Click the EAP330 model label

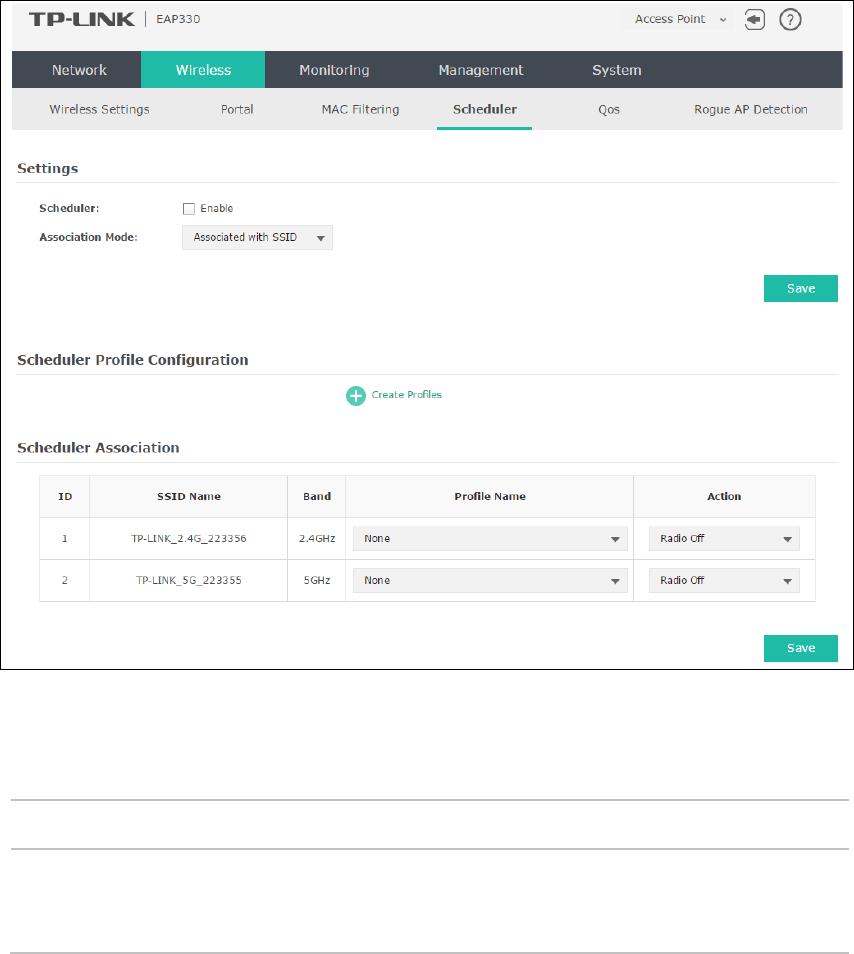tap(178, 19)
